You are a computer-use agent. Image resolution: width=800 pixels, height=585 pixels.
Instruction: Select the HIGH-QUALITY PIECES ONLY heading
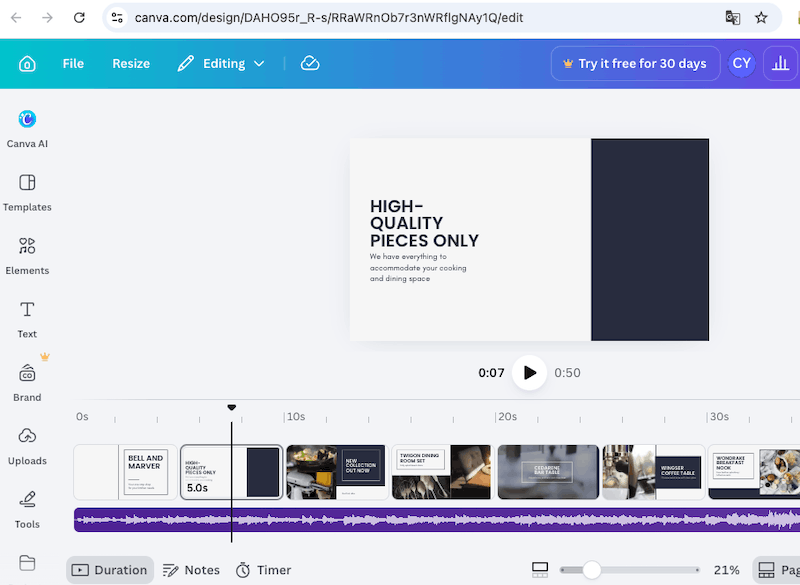[424, 223]
